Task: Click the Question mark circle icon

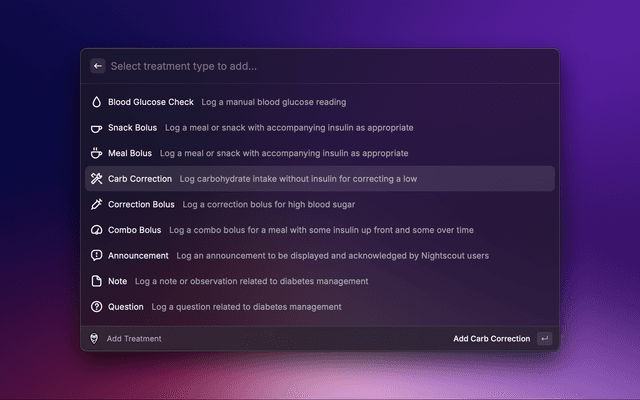Action: click(x=97, y=307)
